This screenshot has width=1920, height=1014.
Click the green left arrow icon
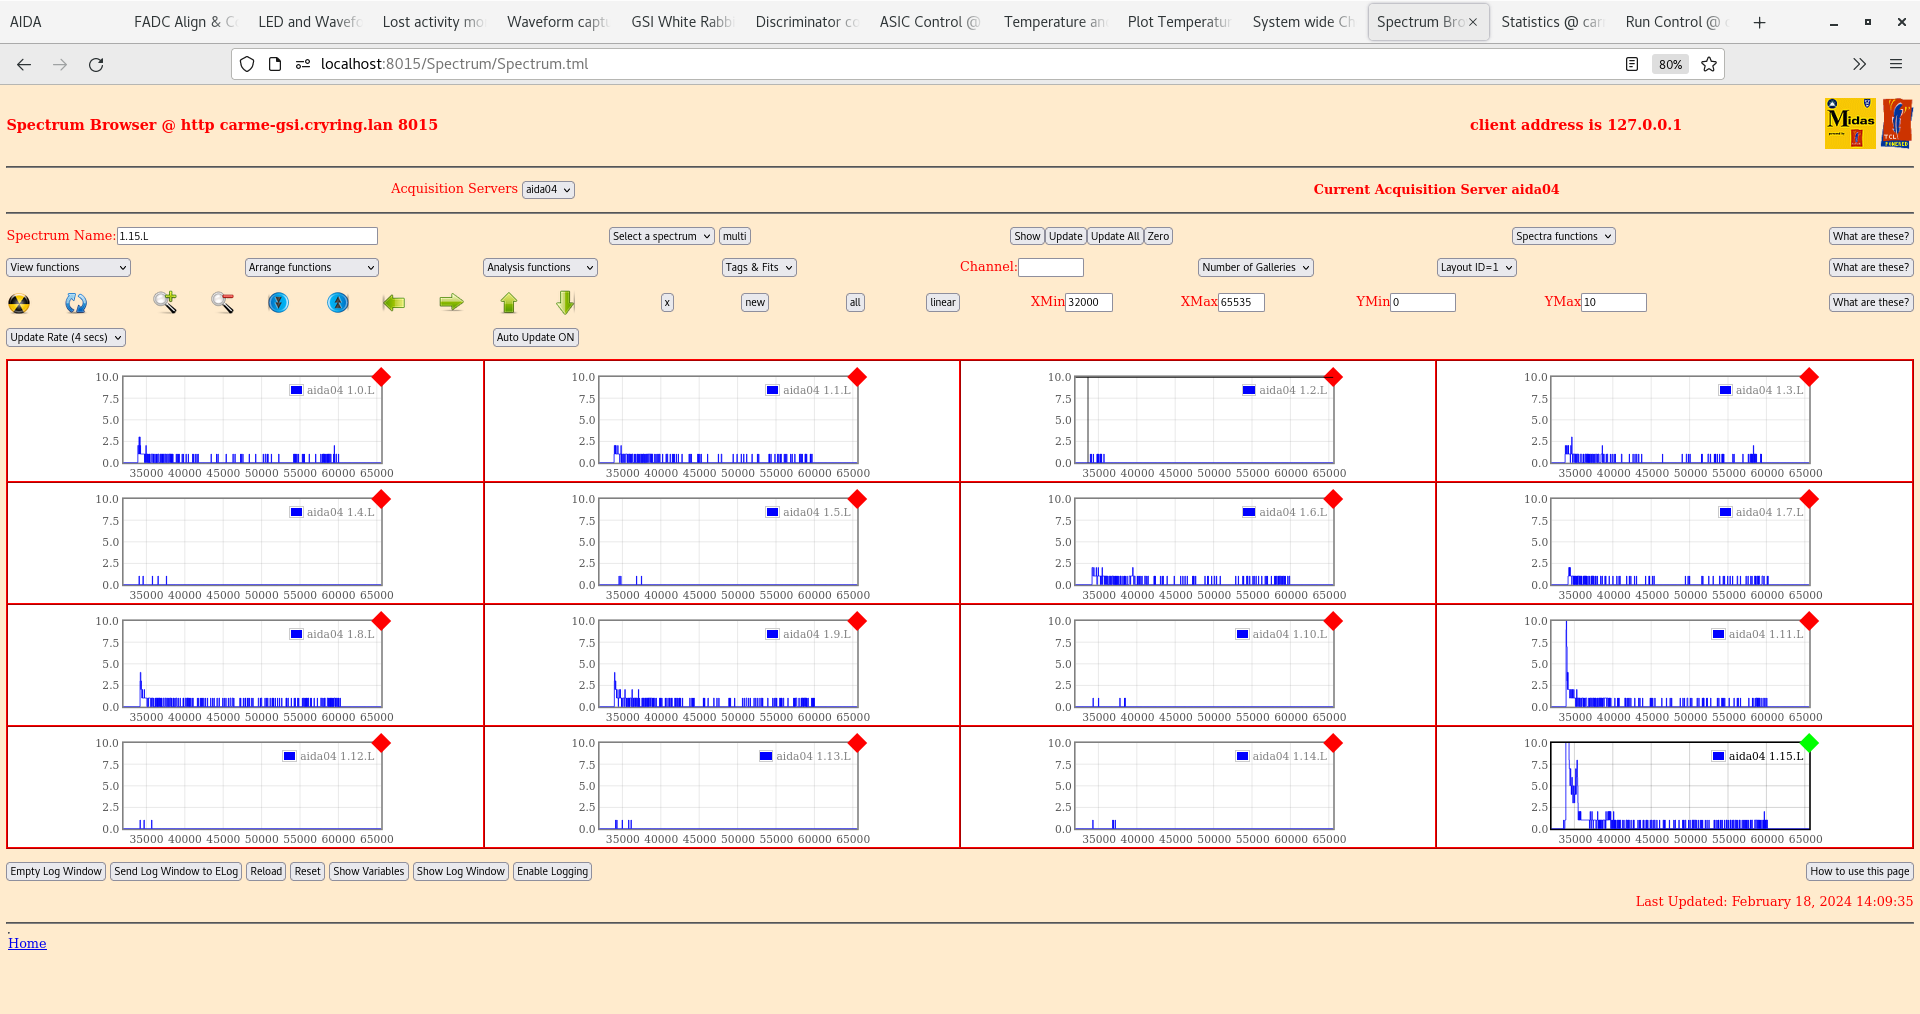click(394, 302)
